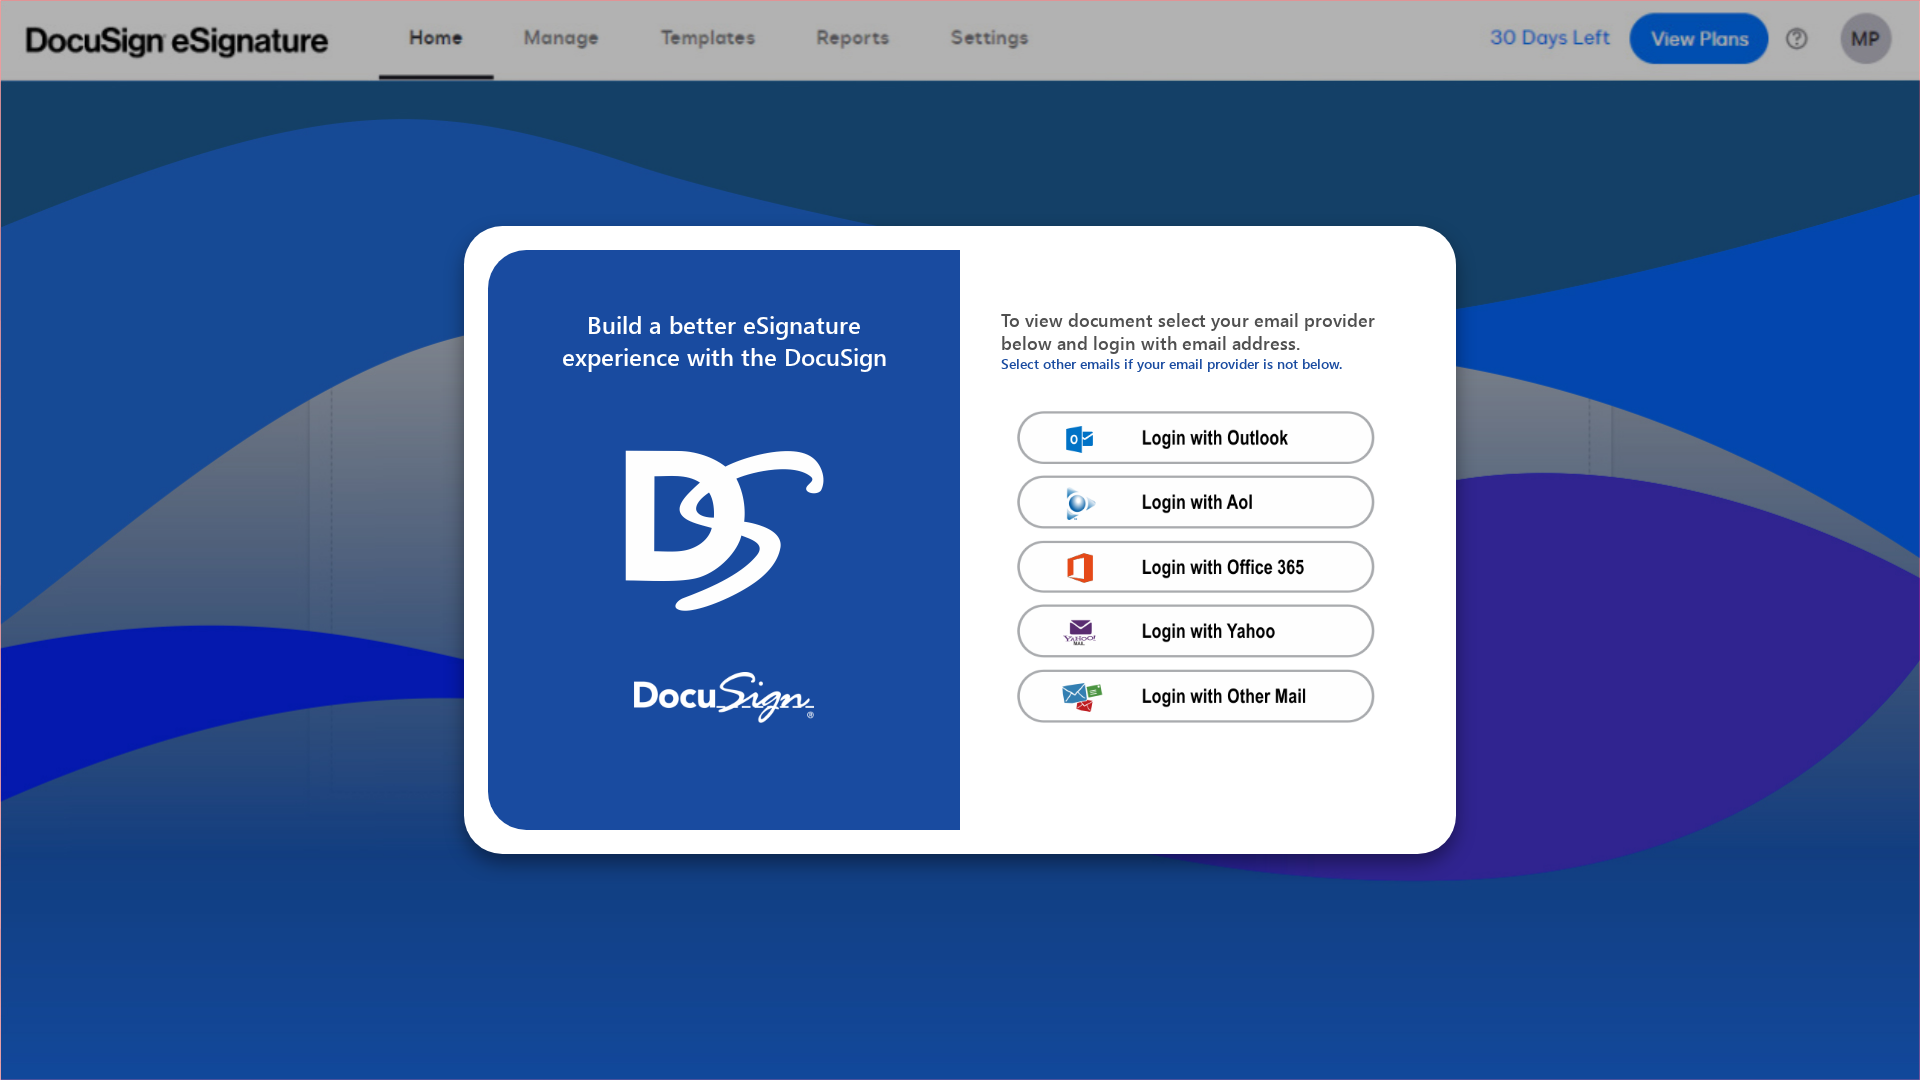The width and height of the screenshot is (1920, 1080).
Task: Click 'To view document select' instruction text
Action: 1188,332
